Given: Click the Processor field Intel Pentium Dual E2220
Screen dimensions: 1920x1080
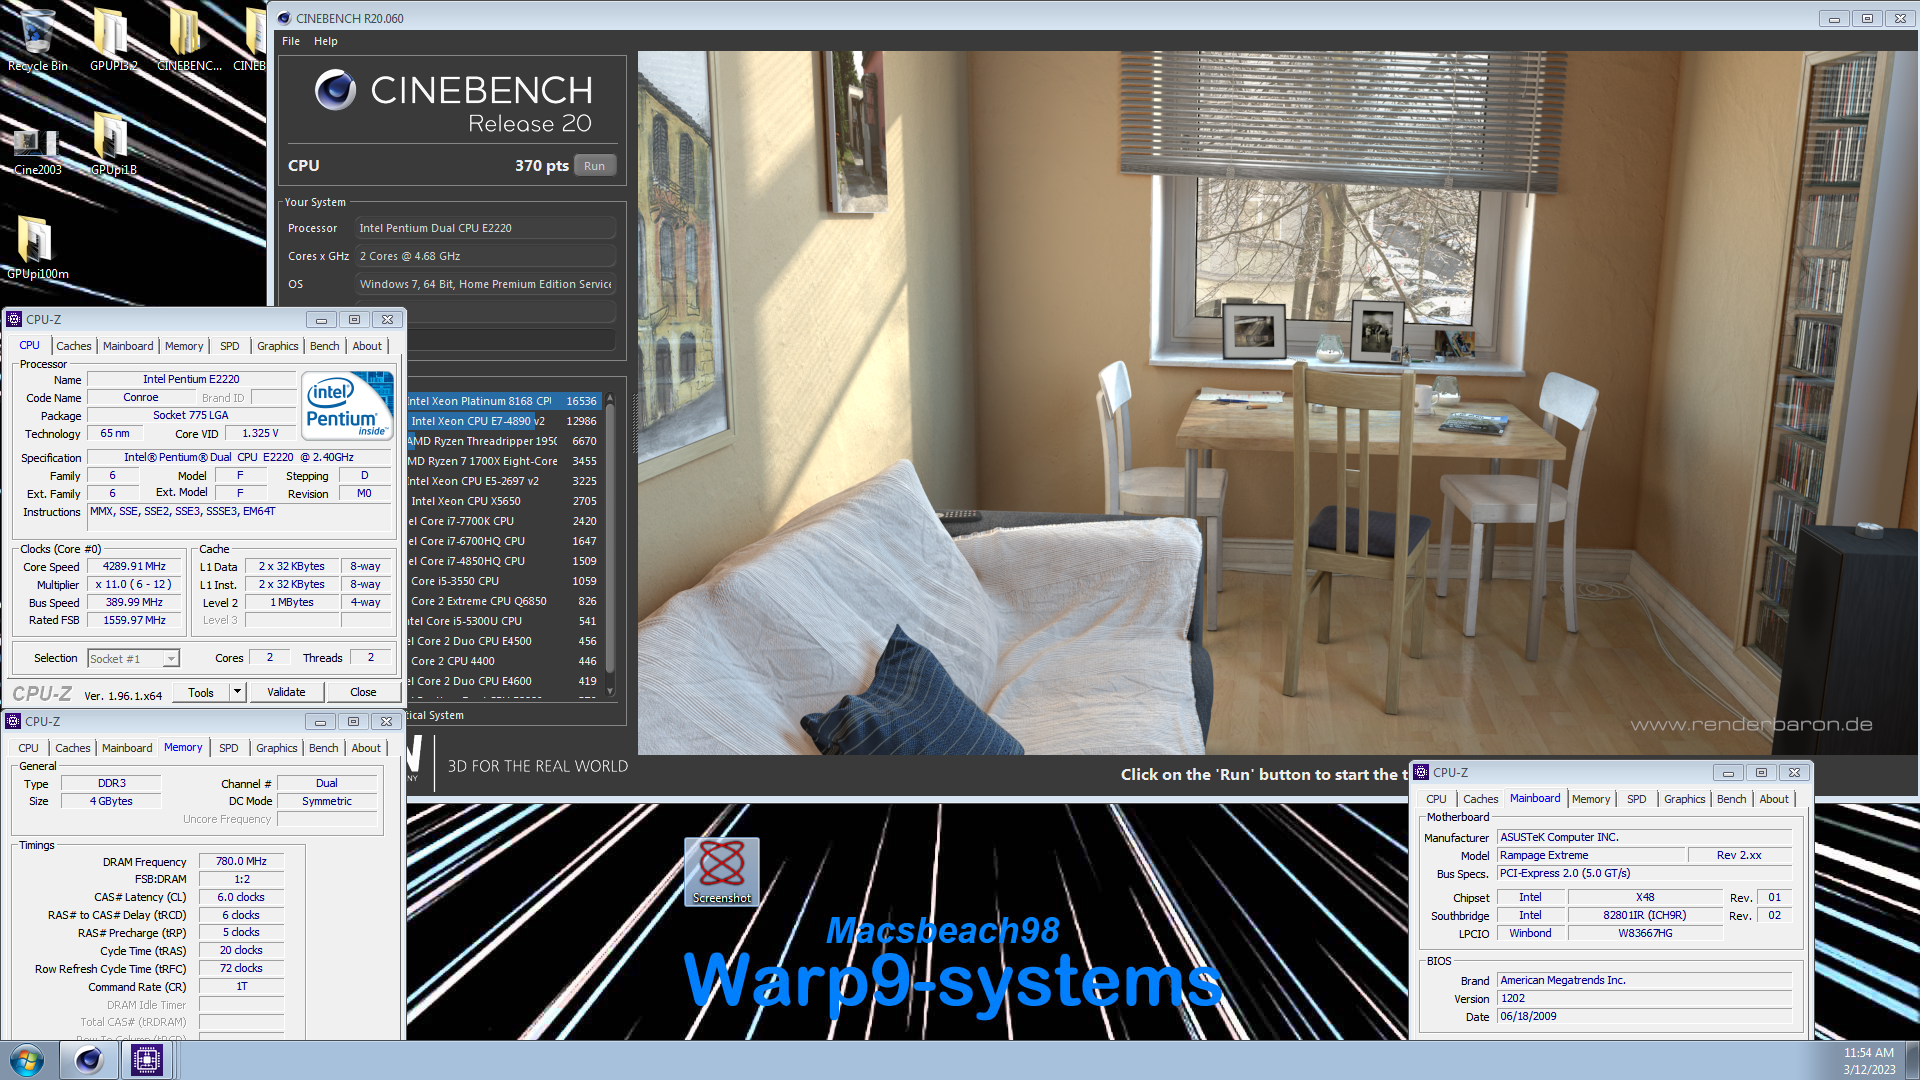Looking at the screenshot, I should point(486,228).
